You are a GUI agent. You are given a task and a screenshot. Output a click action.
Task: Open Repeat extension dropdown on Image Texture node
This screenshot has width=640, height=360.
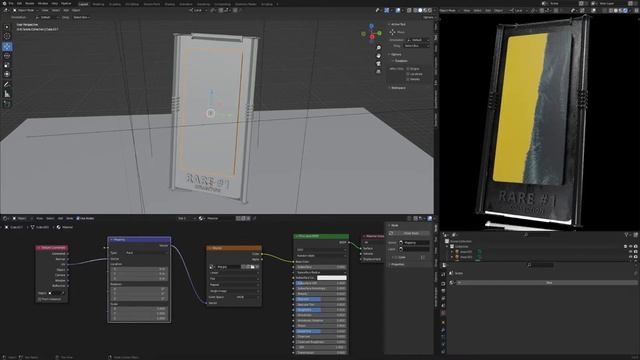point(234,285)
